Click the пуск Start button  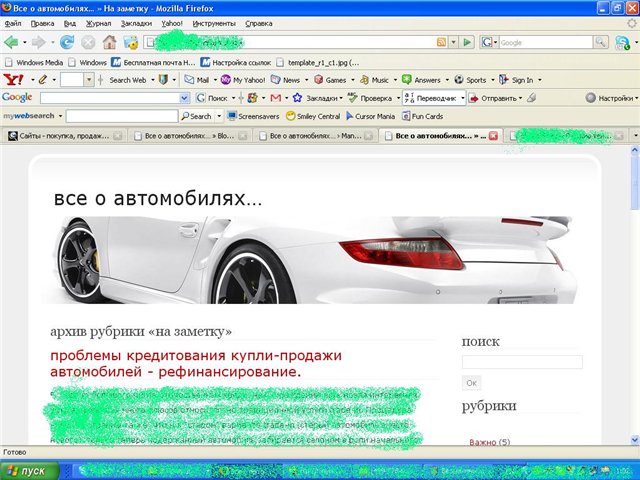[27, 470]
